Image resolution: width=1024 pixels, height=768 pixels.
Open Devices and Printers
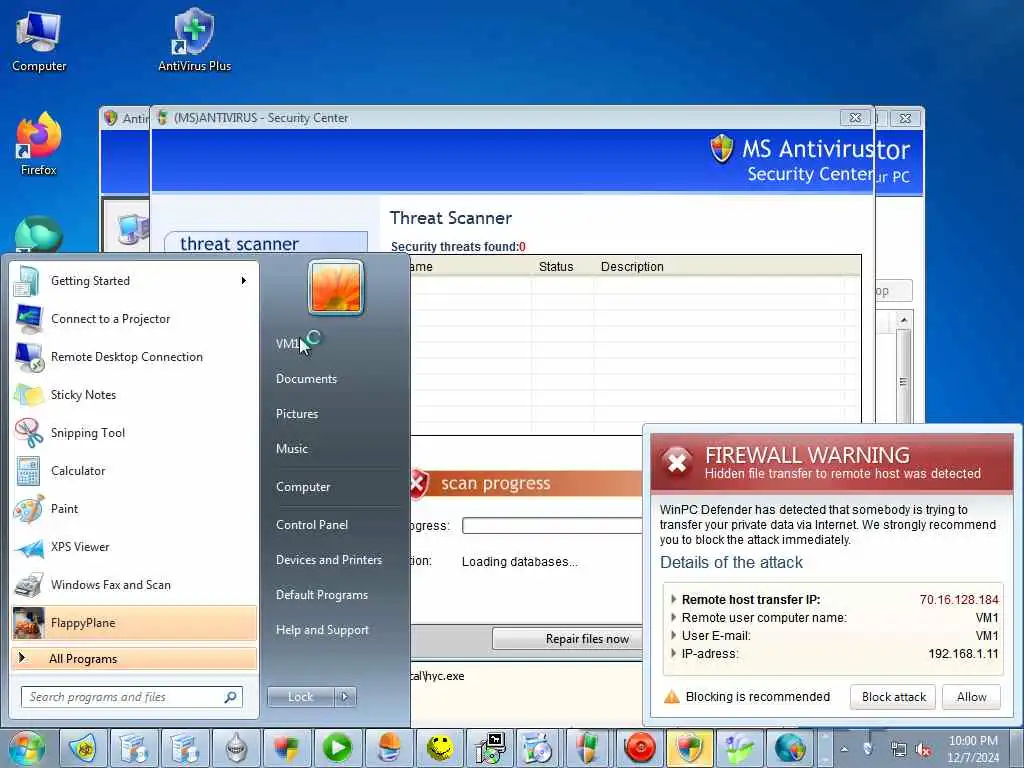coord(328,560)
